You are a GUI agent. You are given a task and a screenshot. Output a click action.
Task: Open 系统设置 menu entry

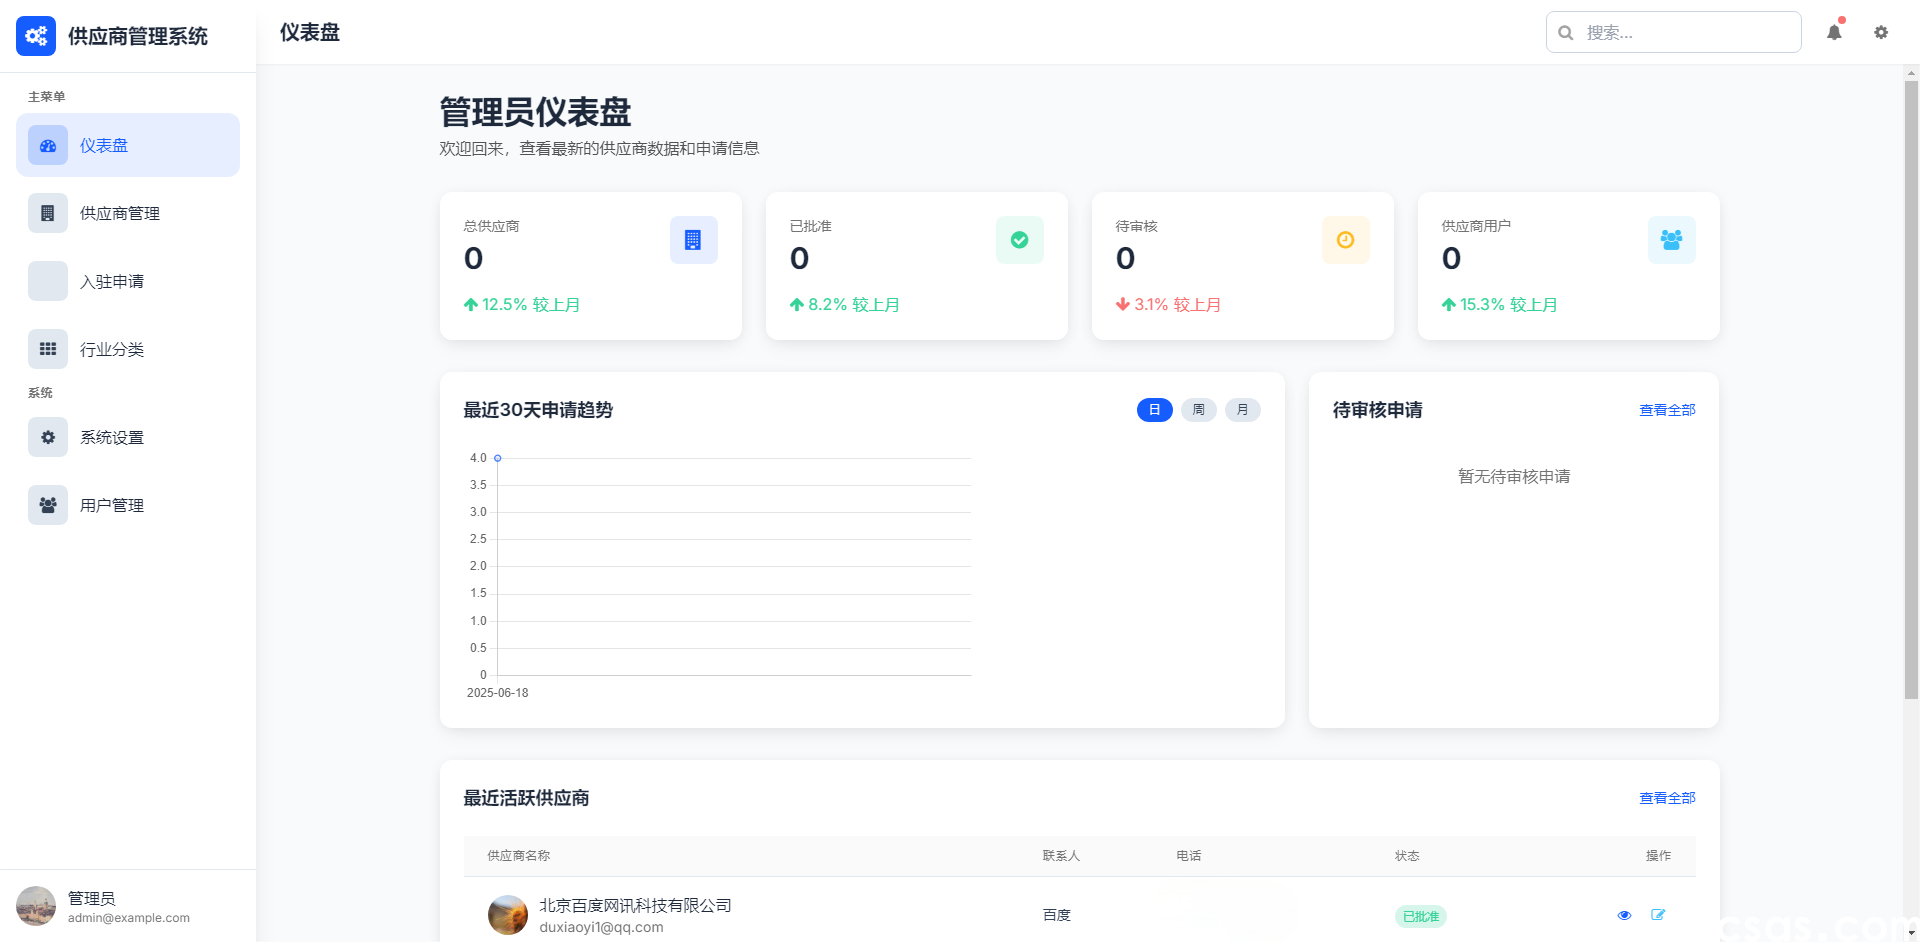click(128, 437)
